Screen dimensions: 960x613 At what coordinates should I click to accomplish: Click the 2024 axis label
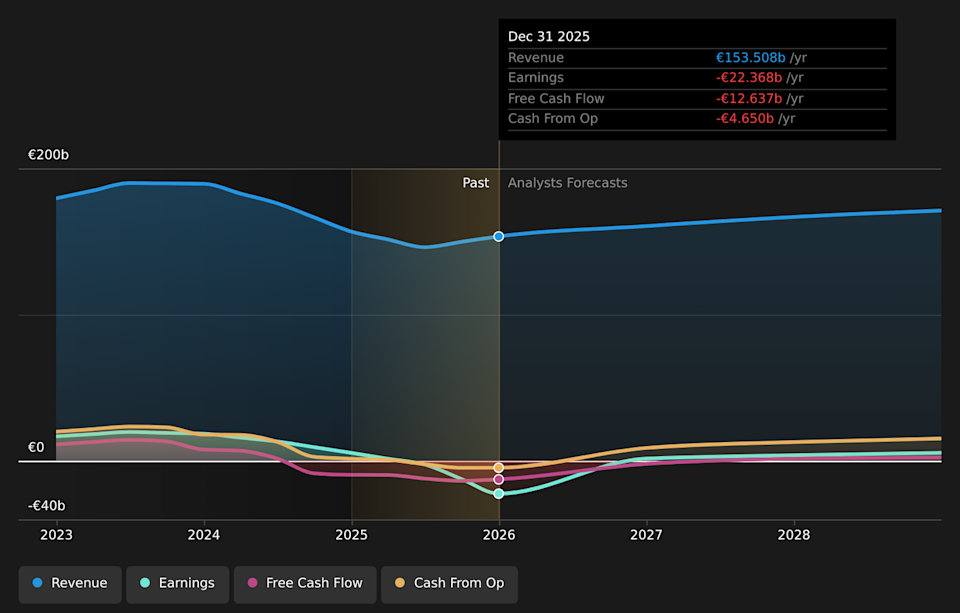point(203,535)
